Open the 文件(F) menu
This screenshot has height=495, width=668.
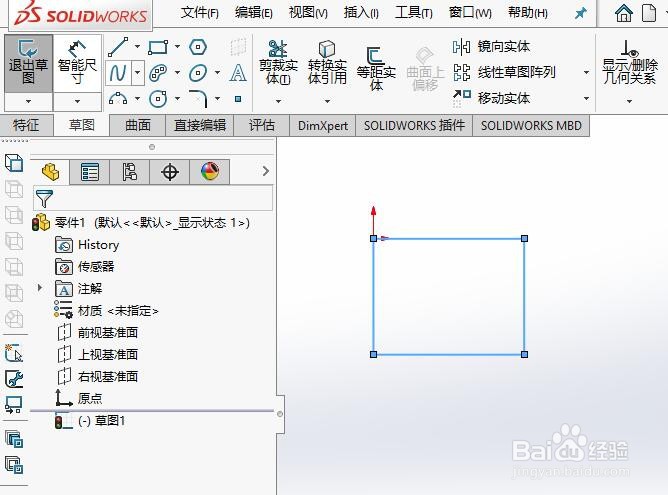[199, 13]
